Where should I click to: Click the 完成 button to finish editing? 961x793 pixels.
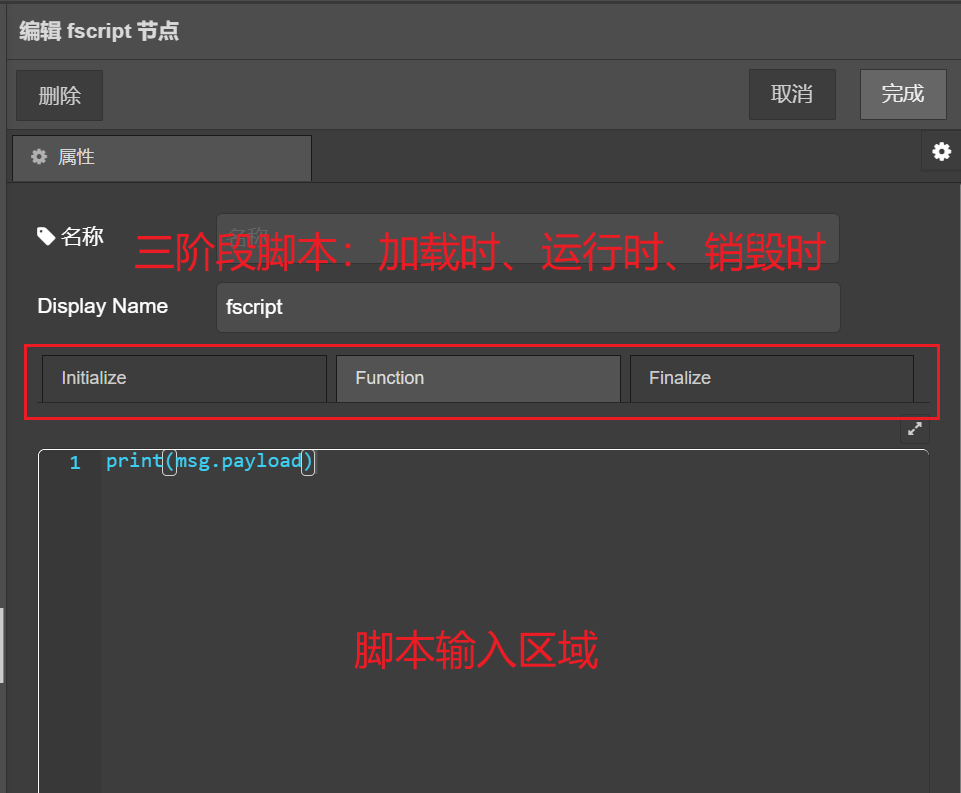(903, 94)
